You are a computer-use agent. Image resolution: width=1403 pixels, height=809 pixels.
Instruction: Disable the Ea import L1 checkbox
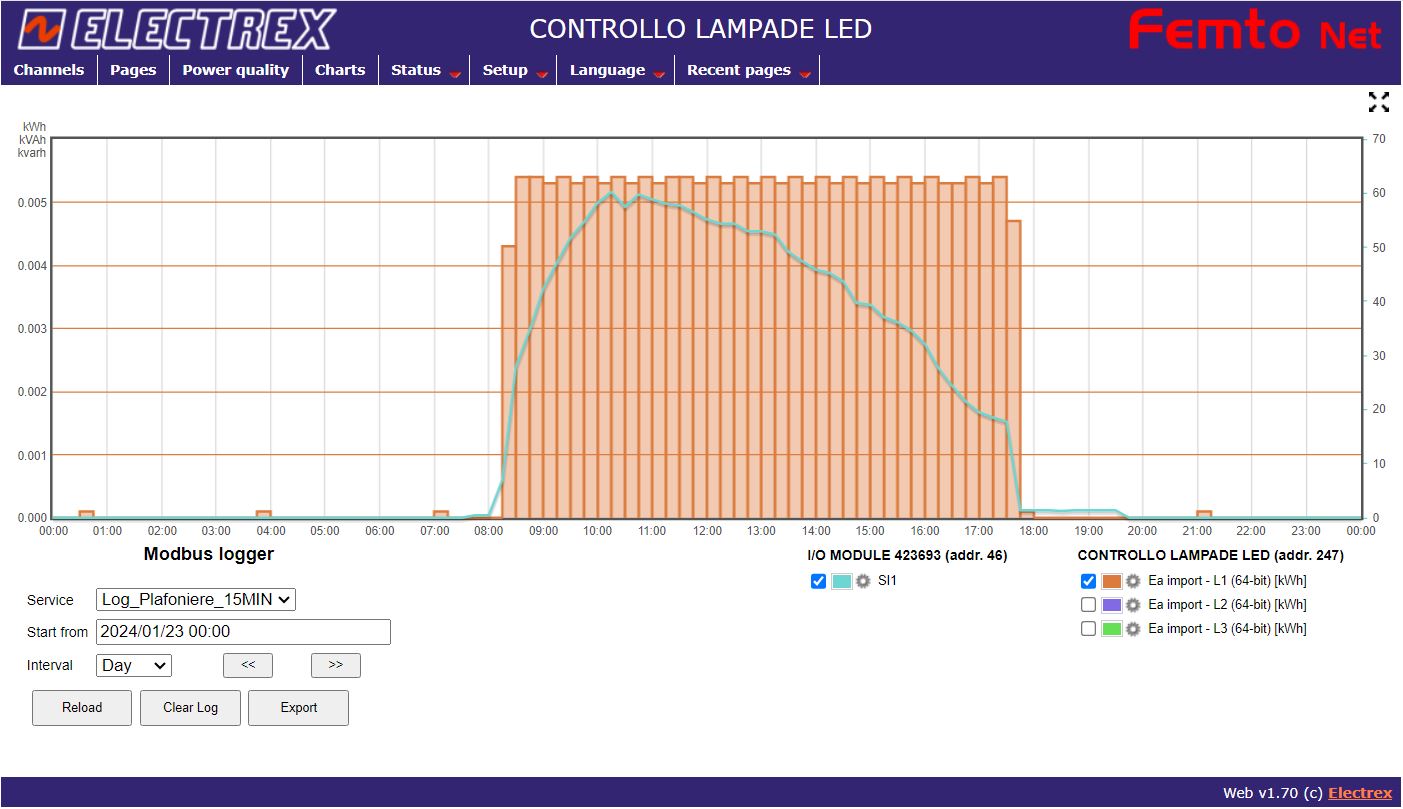coord(1089,581)
